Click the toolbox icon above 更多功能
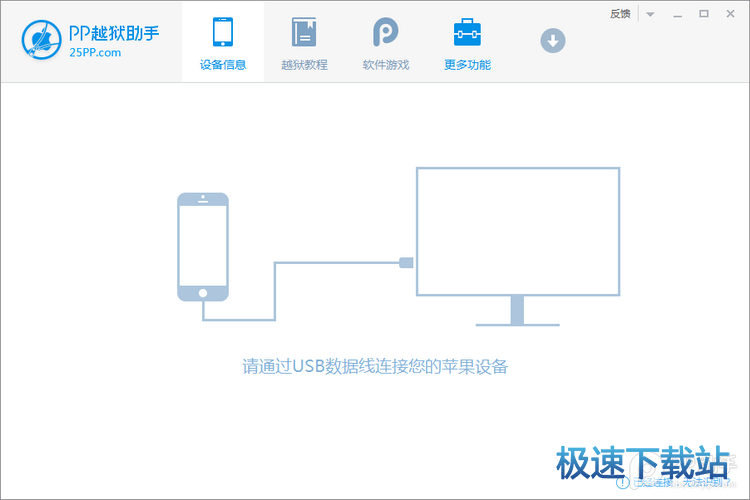The height and width of the screenshot is (500, 750). pyautogui.click(x=467, y=32)
